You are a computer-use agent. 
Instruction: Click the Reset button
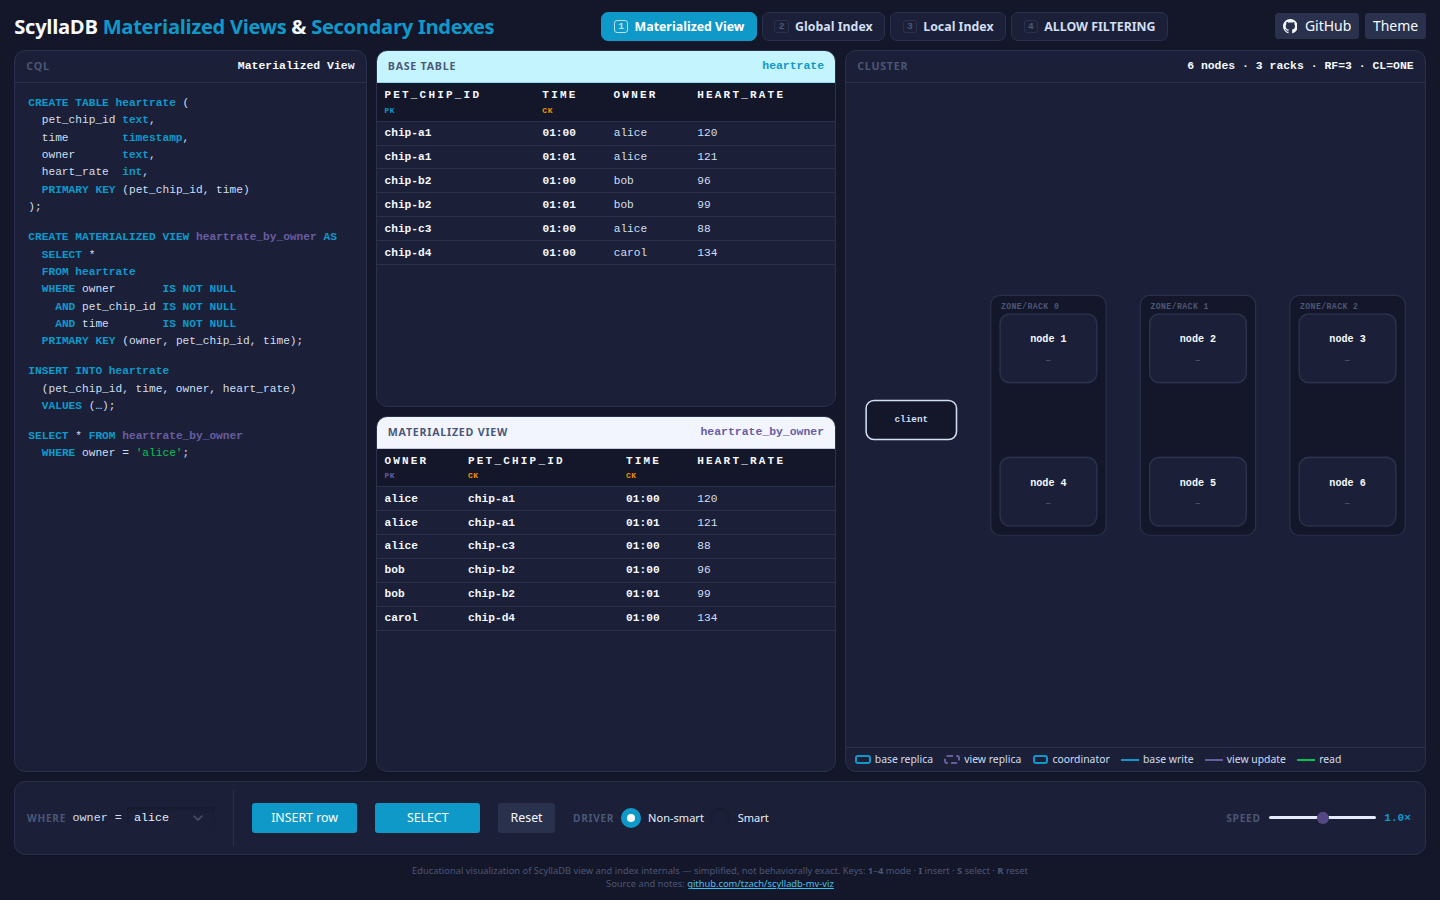[526, 818]
